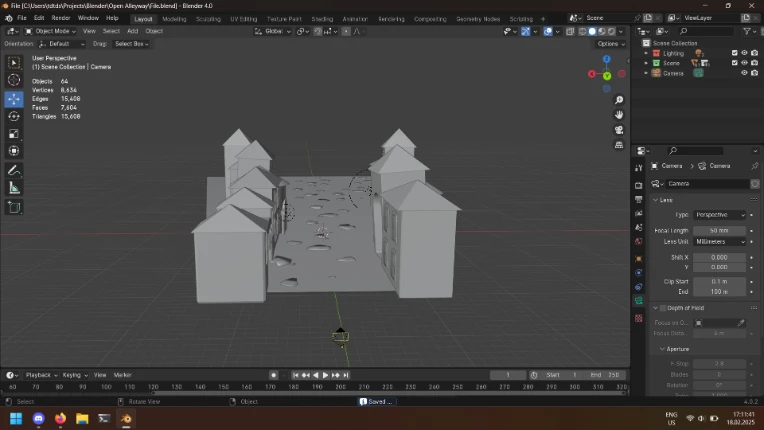764x430 pixels.
Task: Click the timeline Marker menu
Action: pos(122,375)
